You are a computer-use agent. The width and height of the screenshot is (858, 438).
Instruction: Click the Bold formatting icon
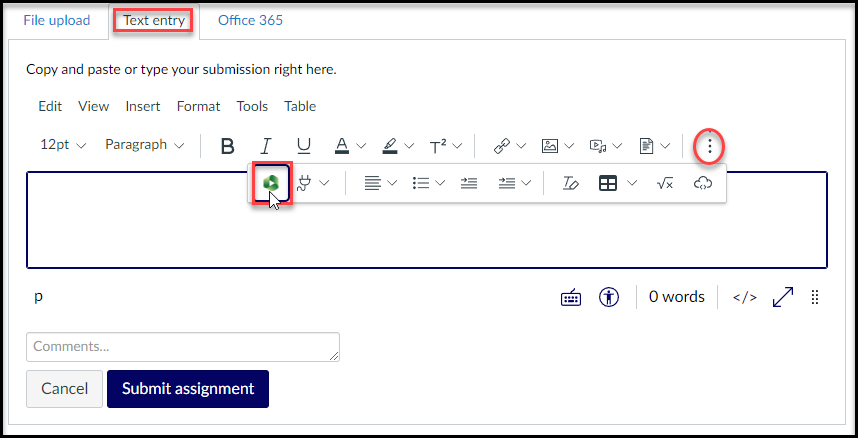227,146
